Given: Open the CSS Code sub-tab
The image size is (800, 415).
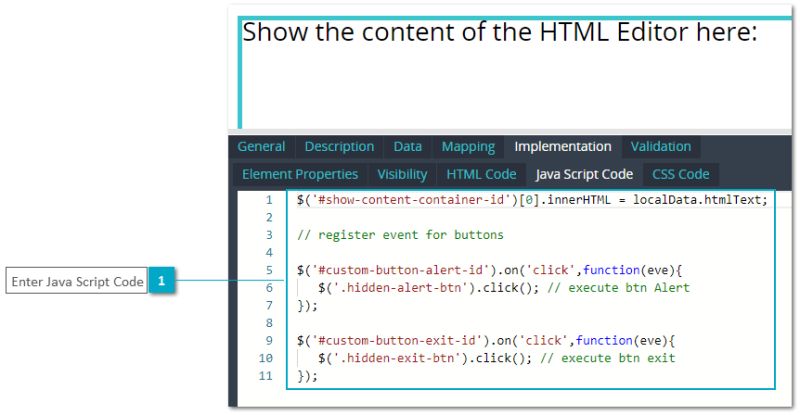Looking at the screenshot, I should click(681, 175).
